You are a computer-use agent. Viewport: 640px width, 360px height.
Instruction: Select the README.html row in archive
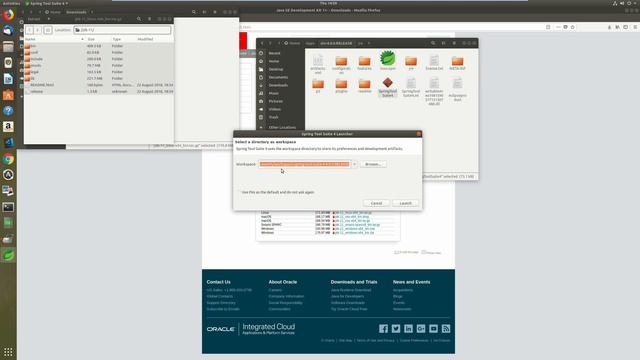pyautogui.click(x=99, y=85)
